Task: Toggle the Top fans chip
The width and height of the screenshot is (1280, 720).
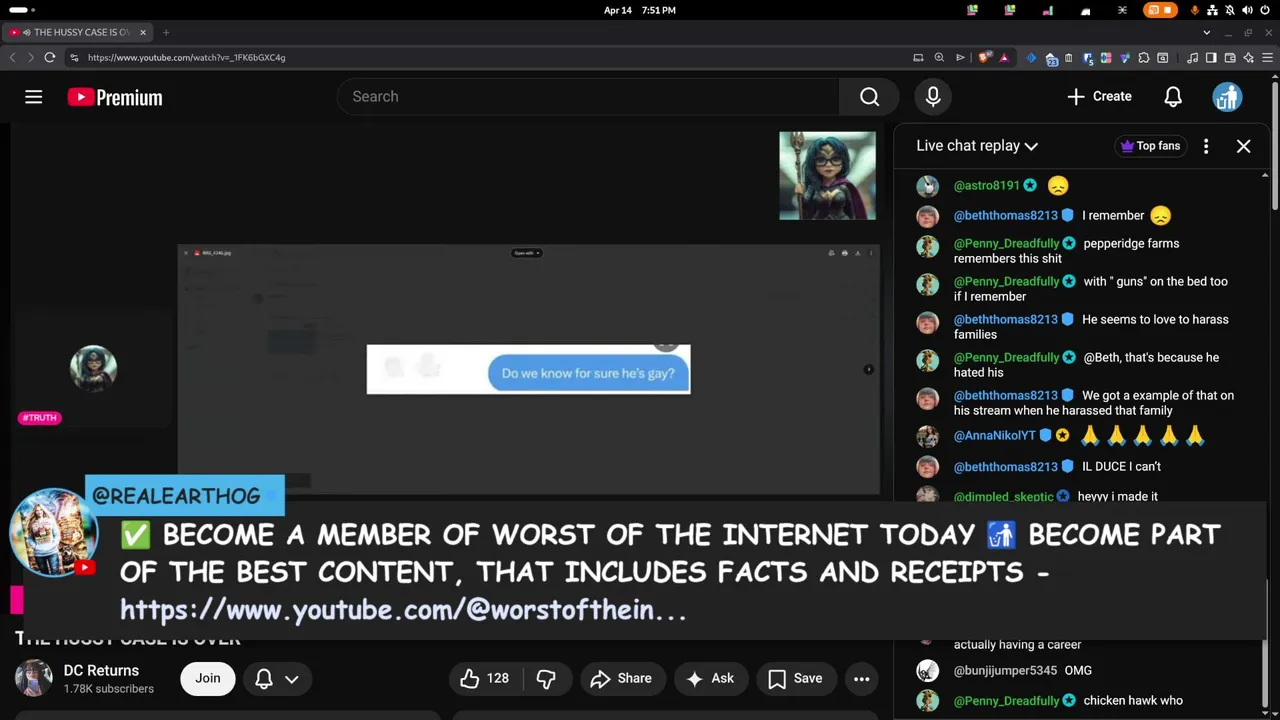Action: point(1150,146)
